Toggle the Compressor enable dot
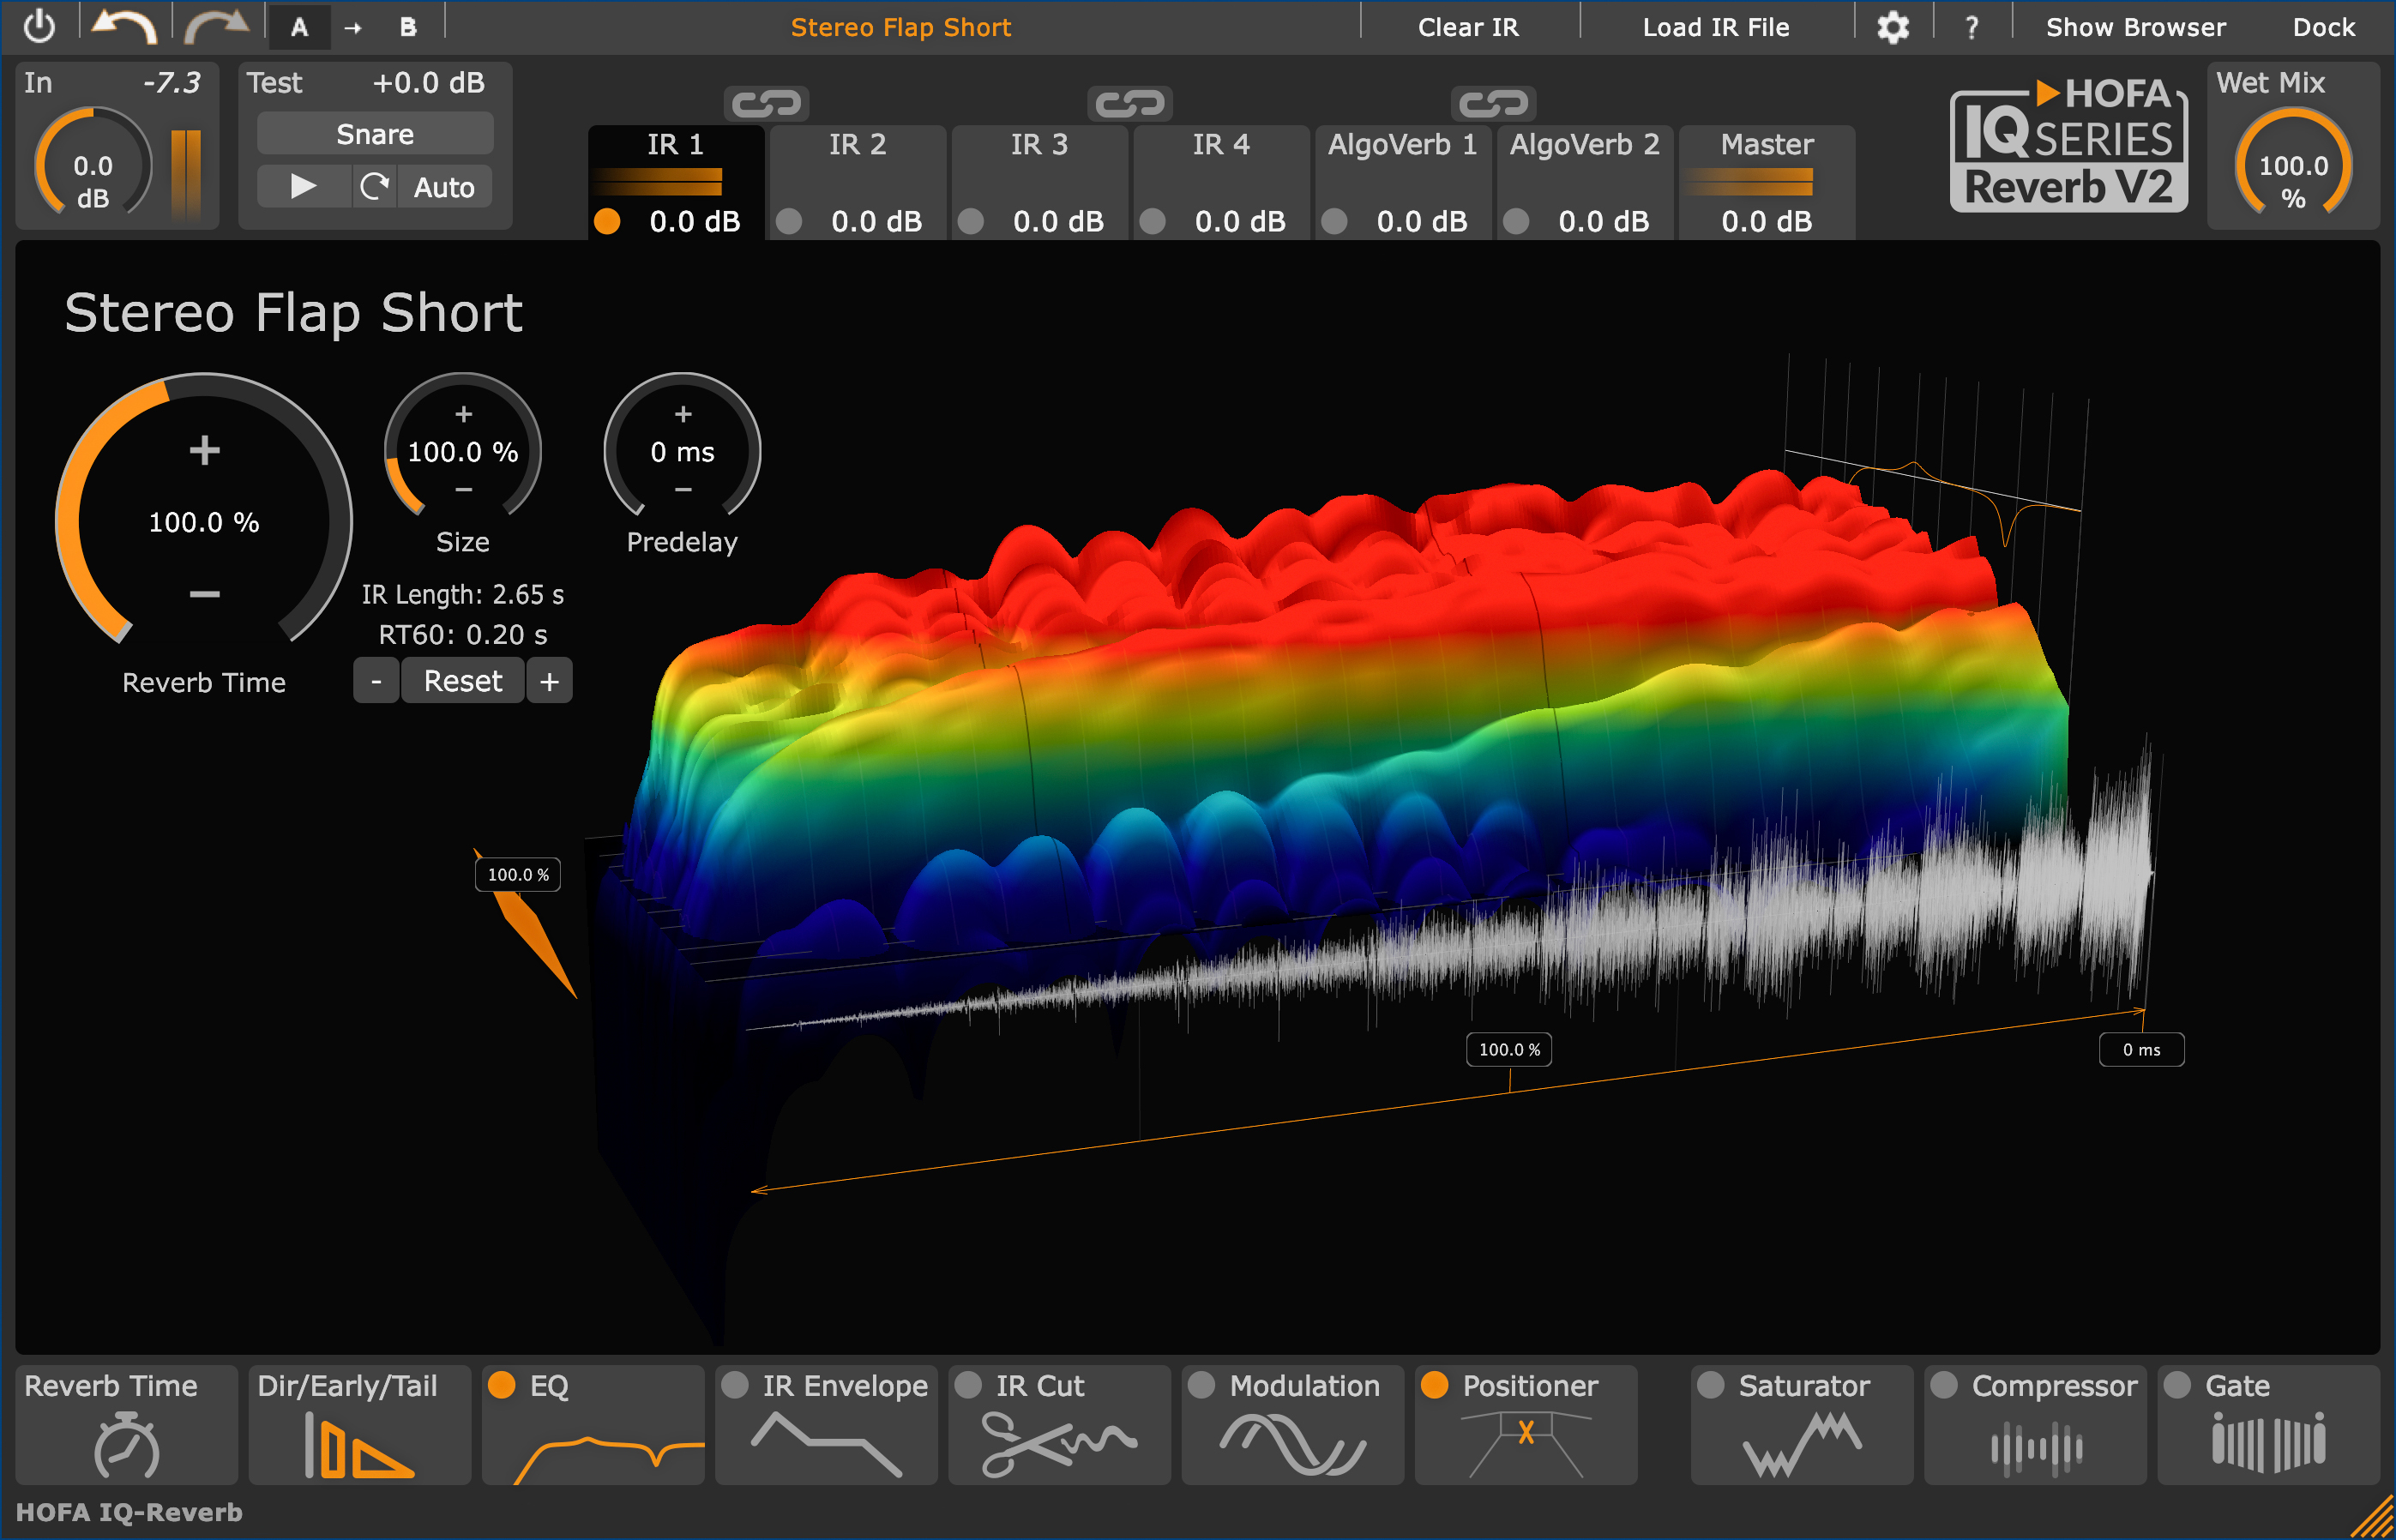This screenshot has width=2396, height=1540. (1944, 1385)
